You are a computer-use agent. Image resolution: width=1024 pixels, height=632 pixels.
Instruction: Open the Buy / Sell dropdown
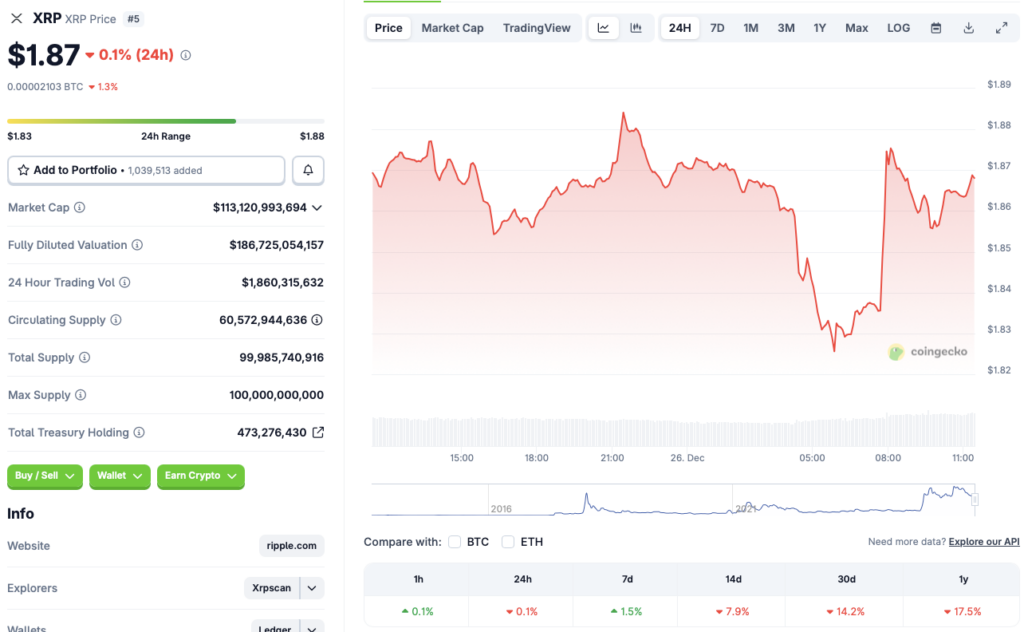pos(44,477)
